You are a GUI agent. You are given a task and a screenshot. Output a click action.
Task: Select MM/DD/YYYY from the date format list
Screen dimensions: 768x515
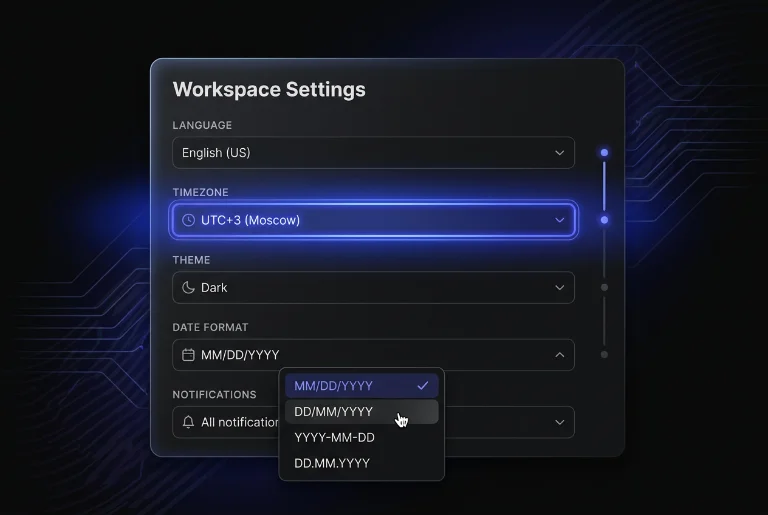[x=361, y=386]
